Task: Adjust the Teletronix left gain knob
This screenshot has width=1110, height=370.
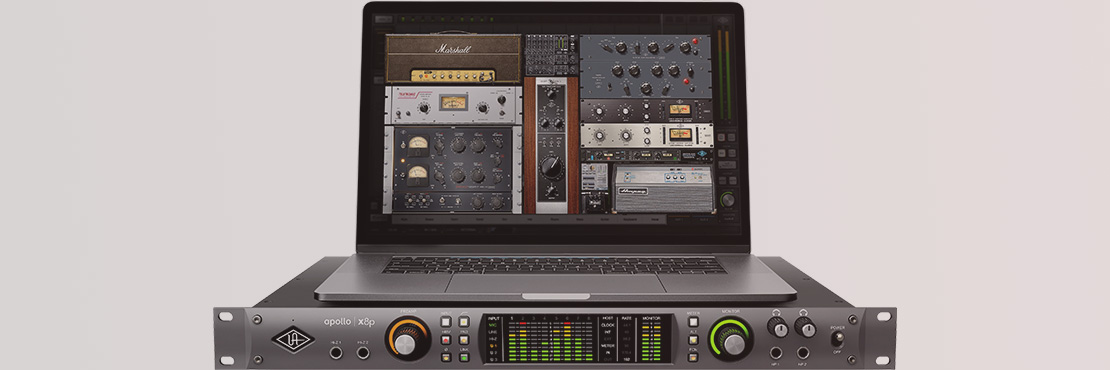Action: point(424,108)
